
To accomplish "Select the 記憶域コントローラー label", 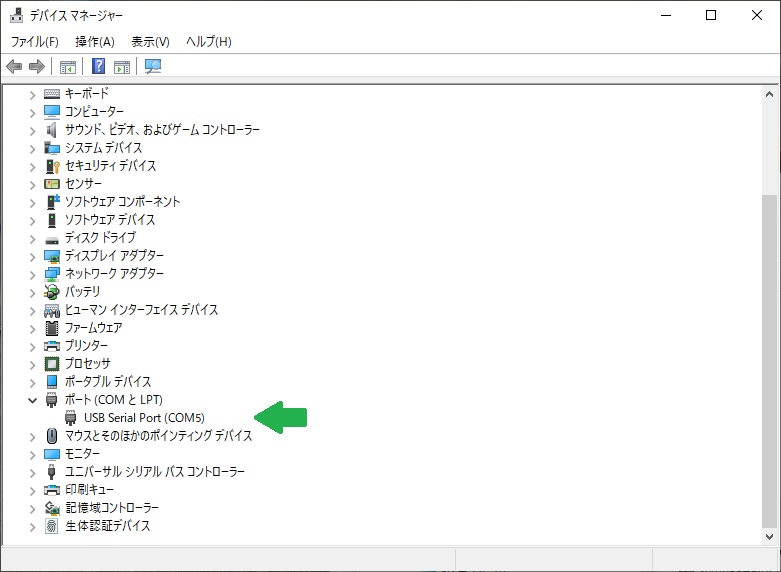I will click(x=112, y=508).
